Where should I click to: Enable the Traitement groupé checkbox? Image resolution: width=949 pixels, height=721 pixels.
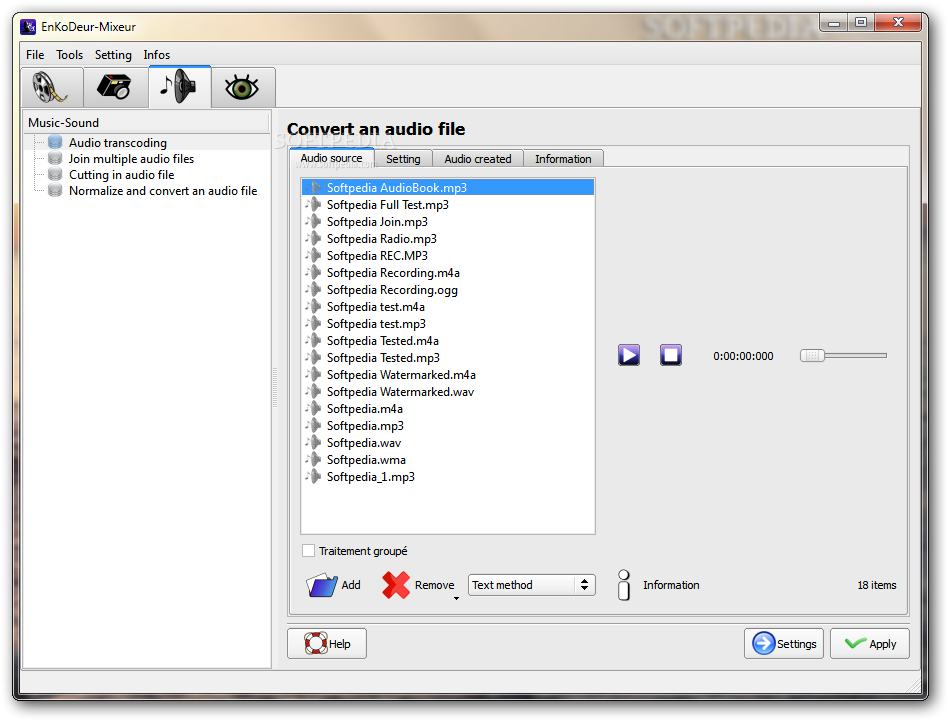tap(309, 550)
